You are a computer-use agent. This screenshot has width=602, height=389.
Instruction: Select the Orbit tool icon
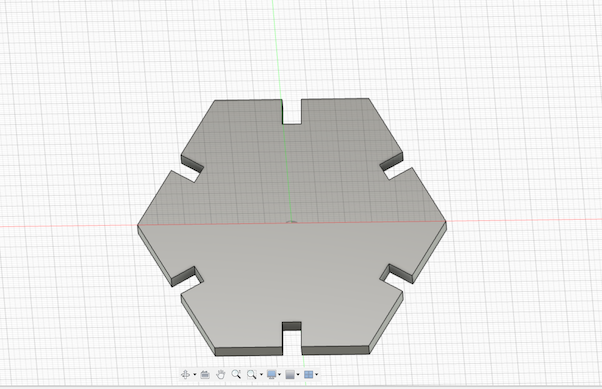click(185, 374)
